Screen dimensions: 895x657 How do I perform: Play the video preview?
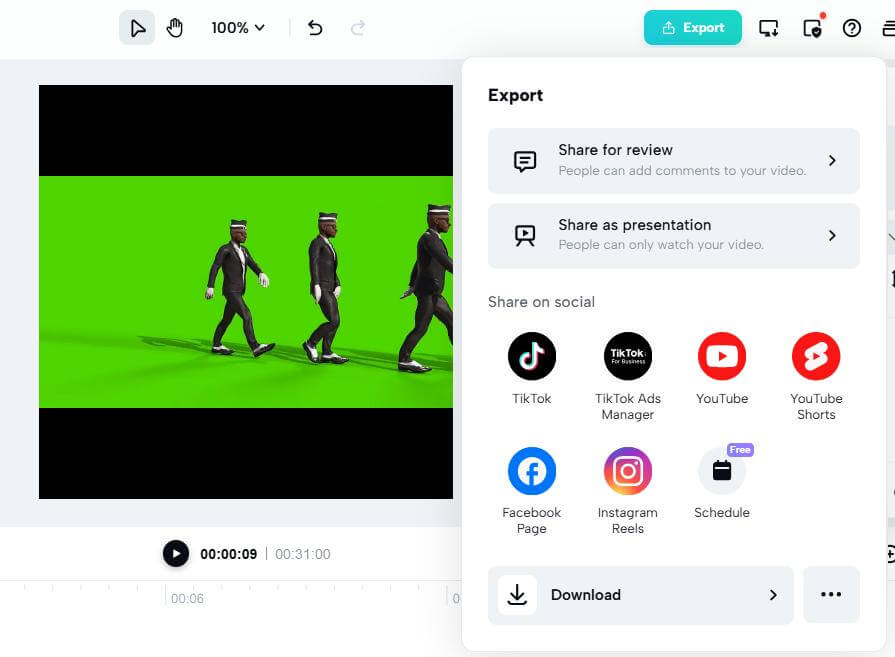(x=176, y=554)
